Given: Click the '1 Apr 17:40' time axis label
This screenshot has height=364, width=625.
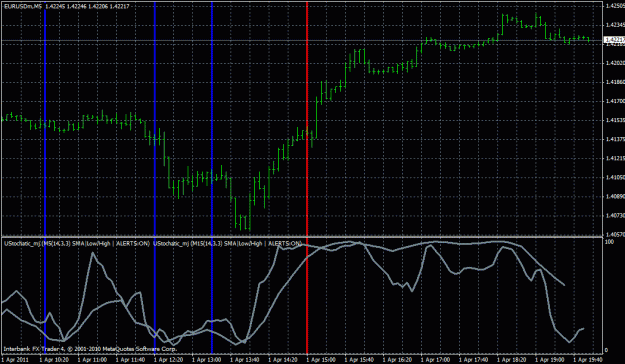Looking at the screenshot, I should click(474, 360).
